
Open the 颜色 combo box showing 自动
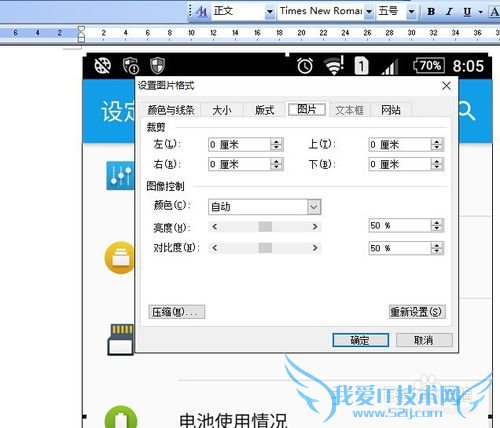pyautogui.click(x=265, y=207)
